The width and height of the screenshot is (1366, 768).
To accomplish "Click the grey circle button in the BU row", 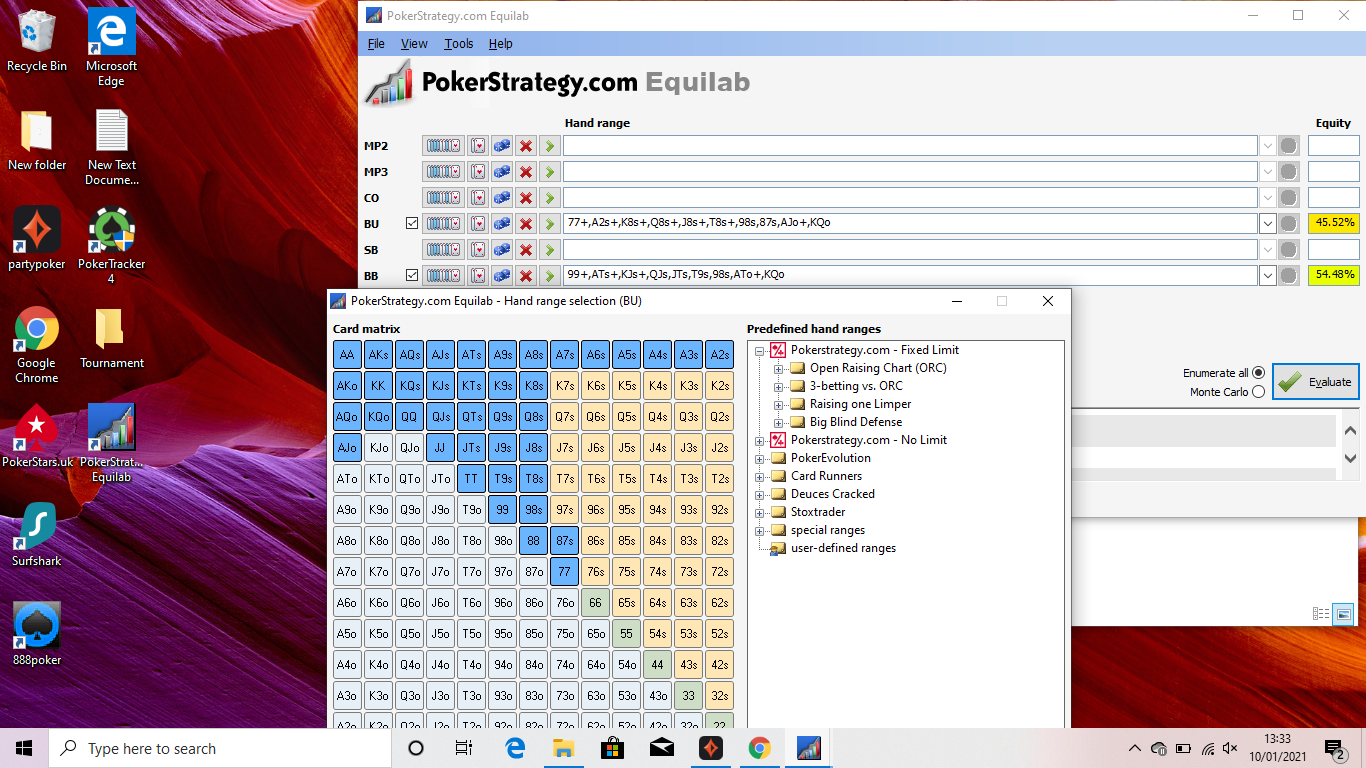I will click(1289, 223).
